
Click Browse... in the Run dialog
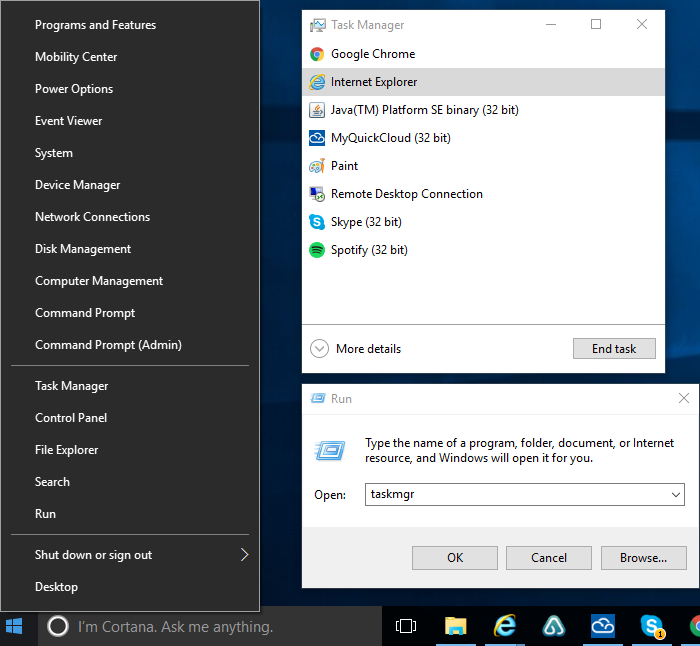click(x=643, y=558)
